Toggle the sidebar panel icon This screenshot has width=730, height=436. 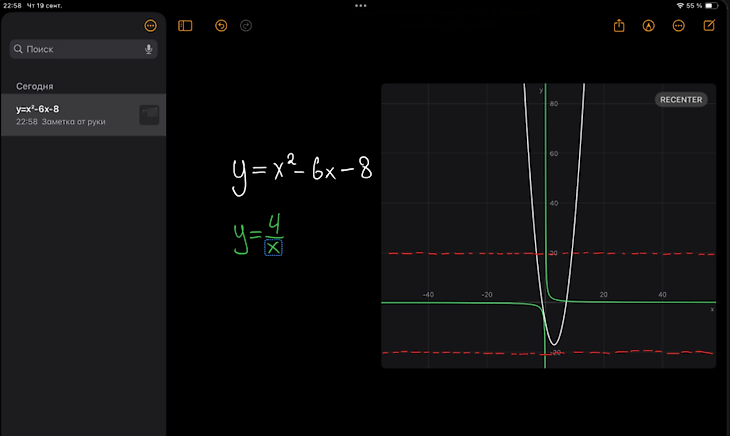coord(185,26)
